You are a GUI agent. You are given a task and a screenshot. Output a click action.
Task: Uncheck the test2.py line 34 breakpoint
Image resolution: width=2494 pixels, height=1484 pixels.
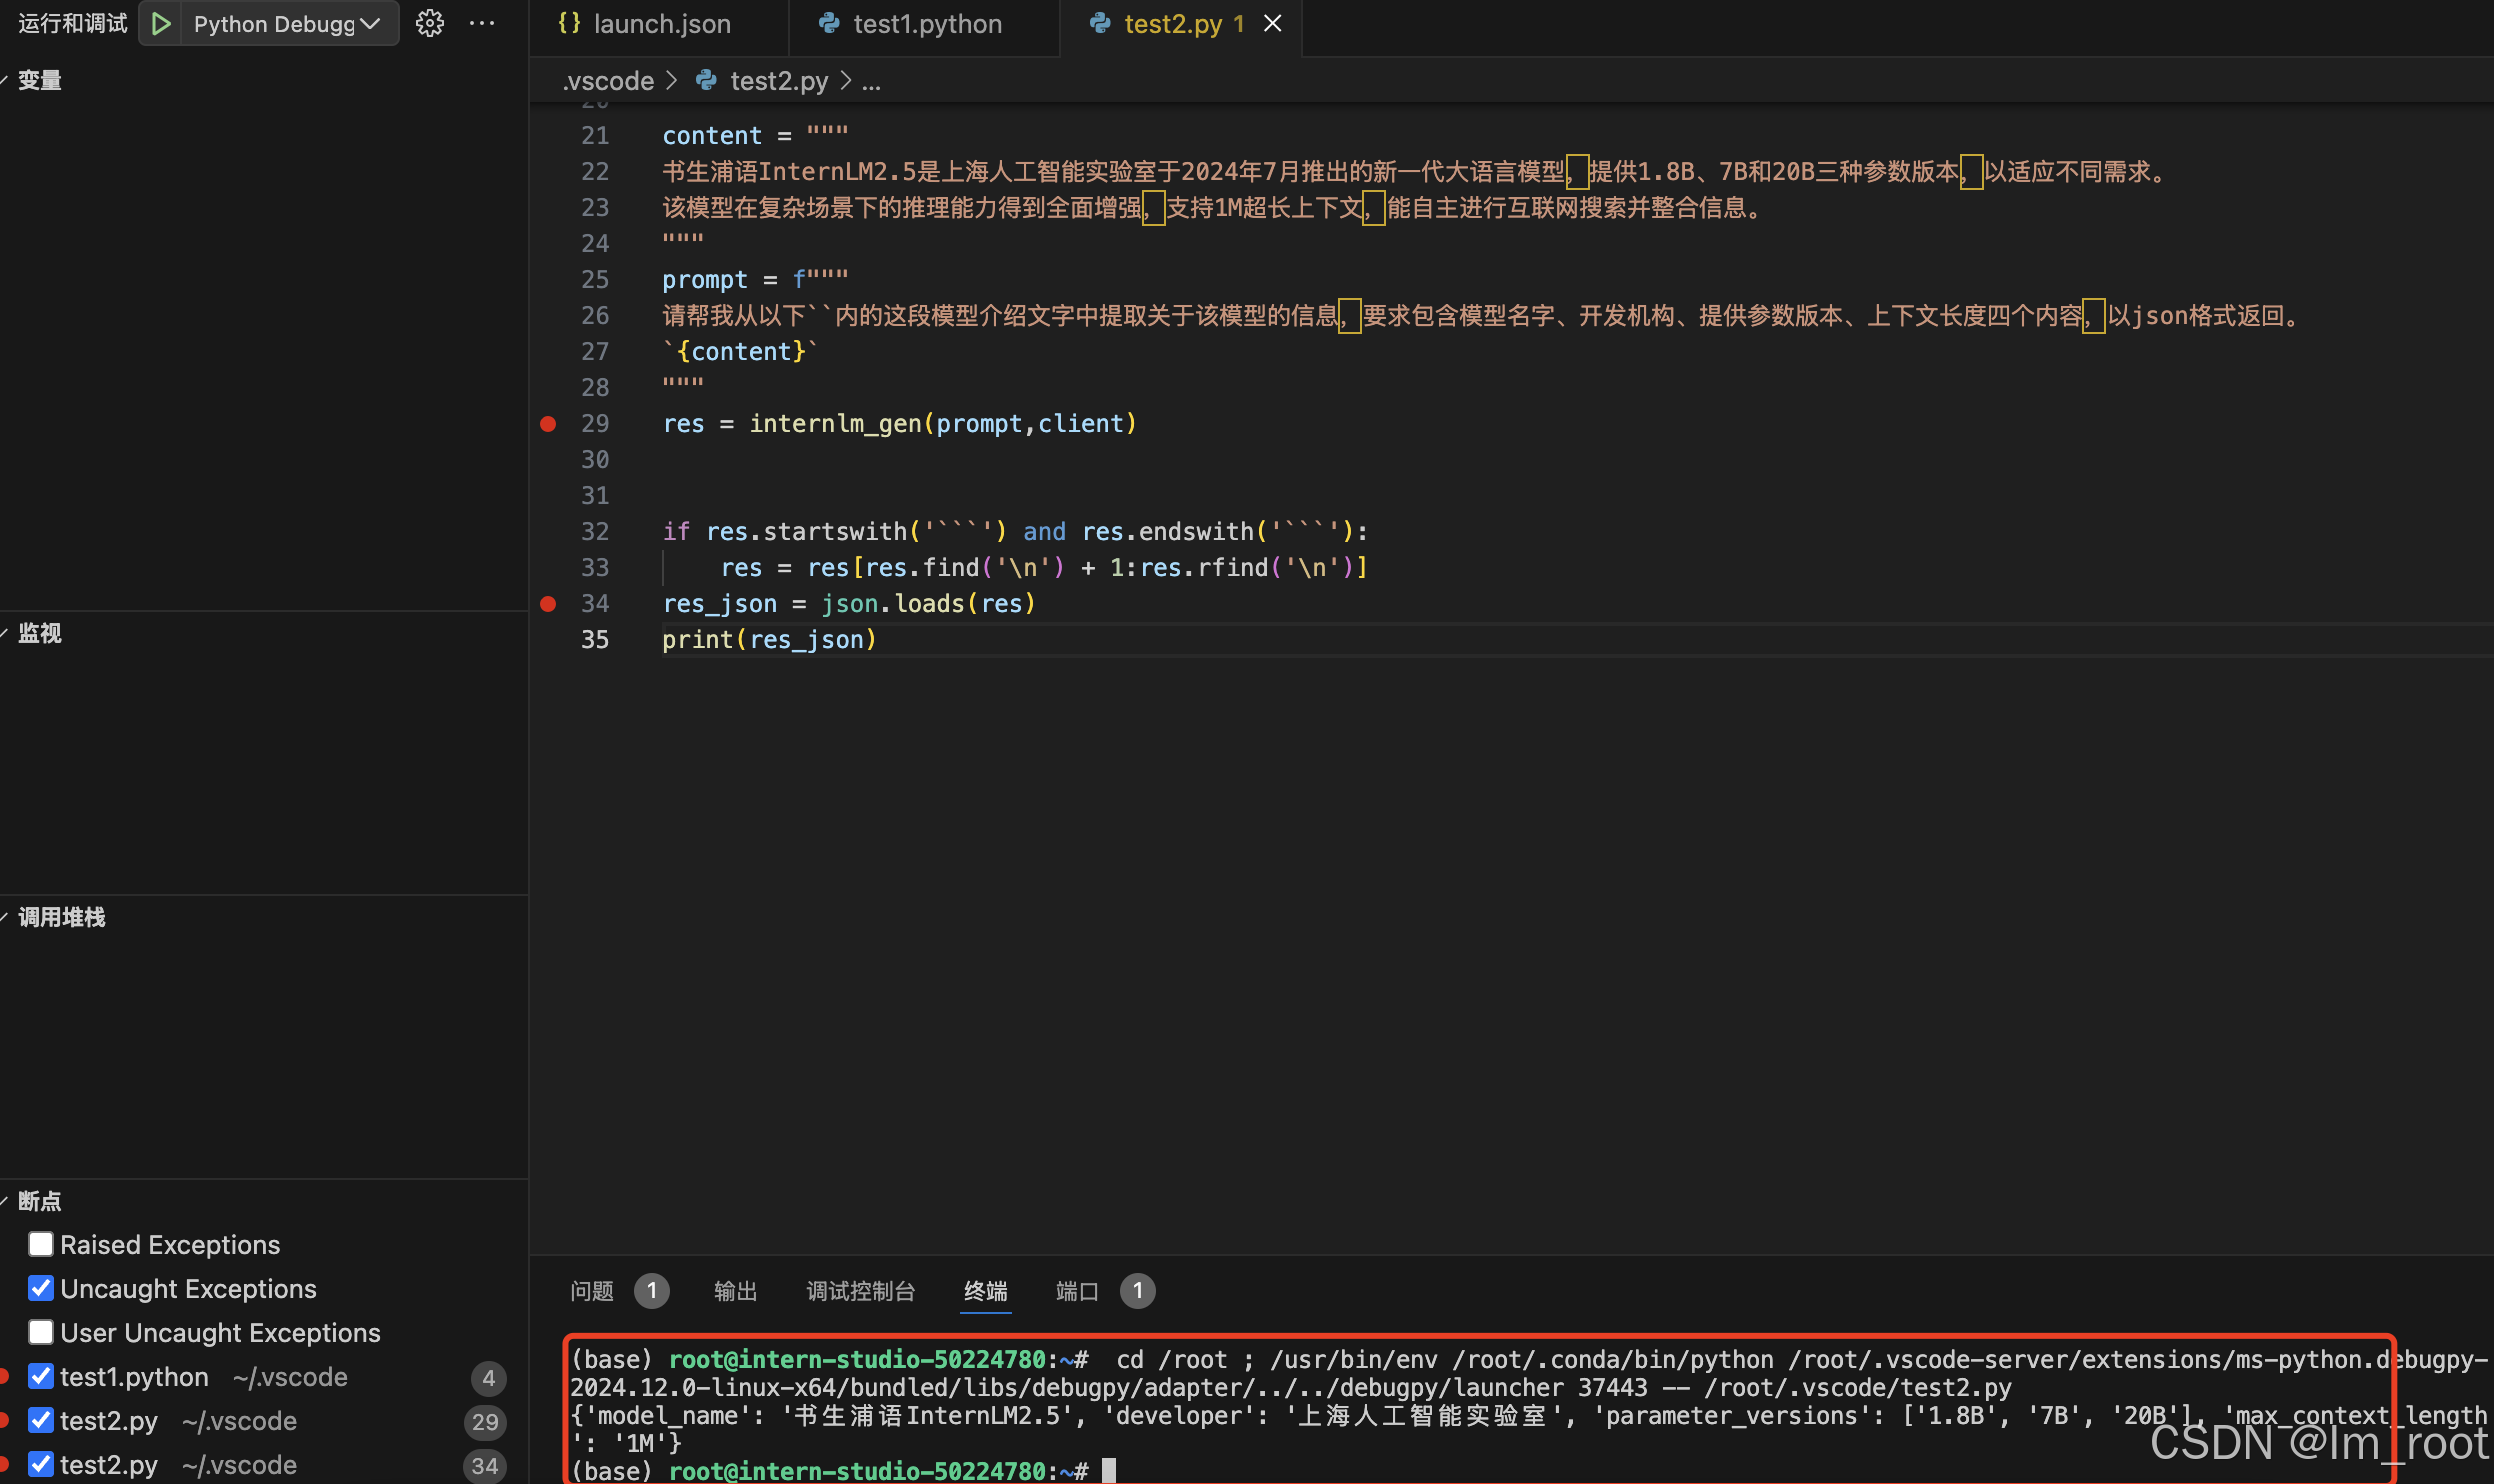point(41,1464)
